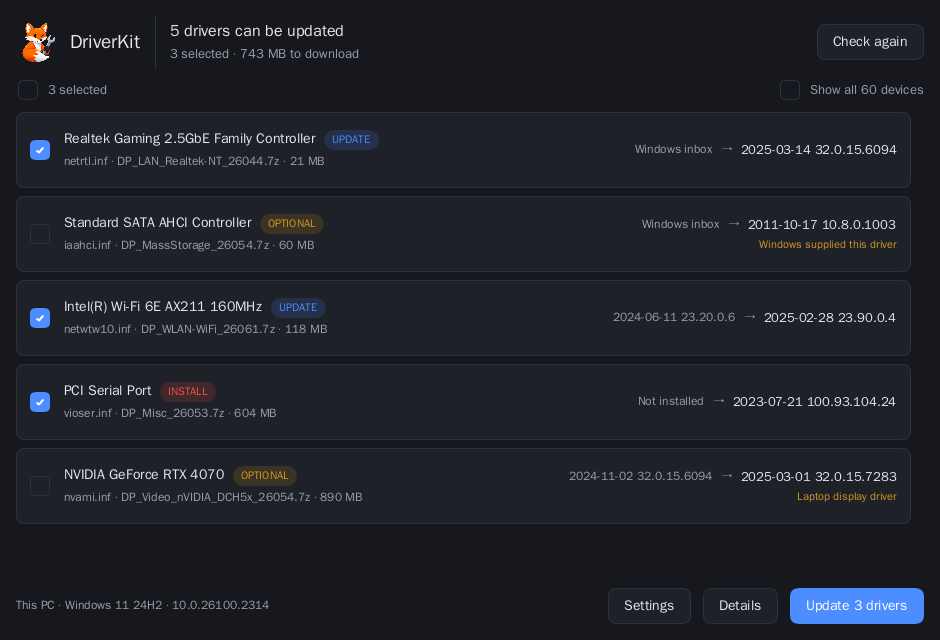Screen dimensions: 940x640
Task: Click the OPTIONAL badge on the NVIDIA row
Action: pyautogui.click(x=264, y=475)
